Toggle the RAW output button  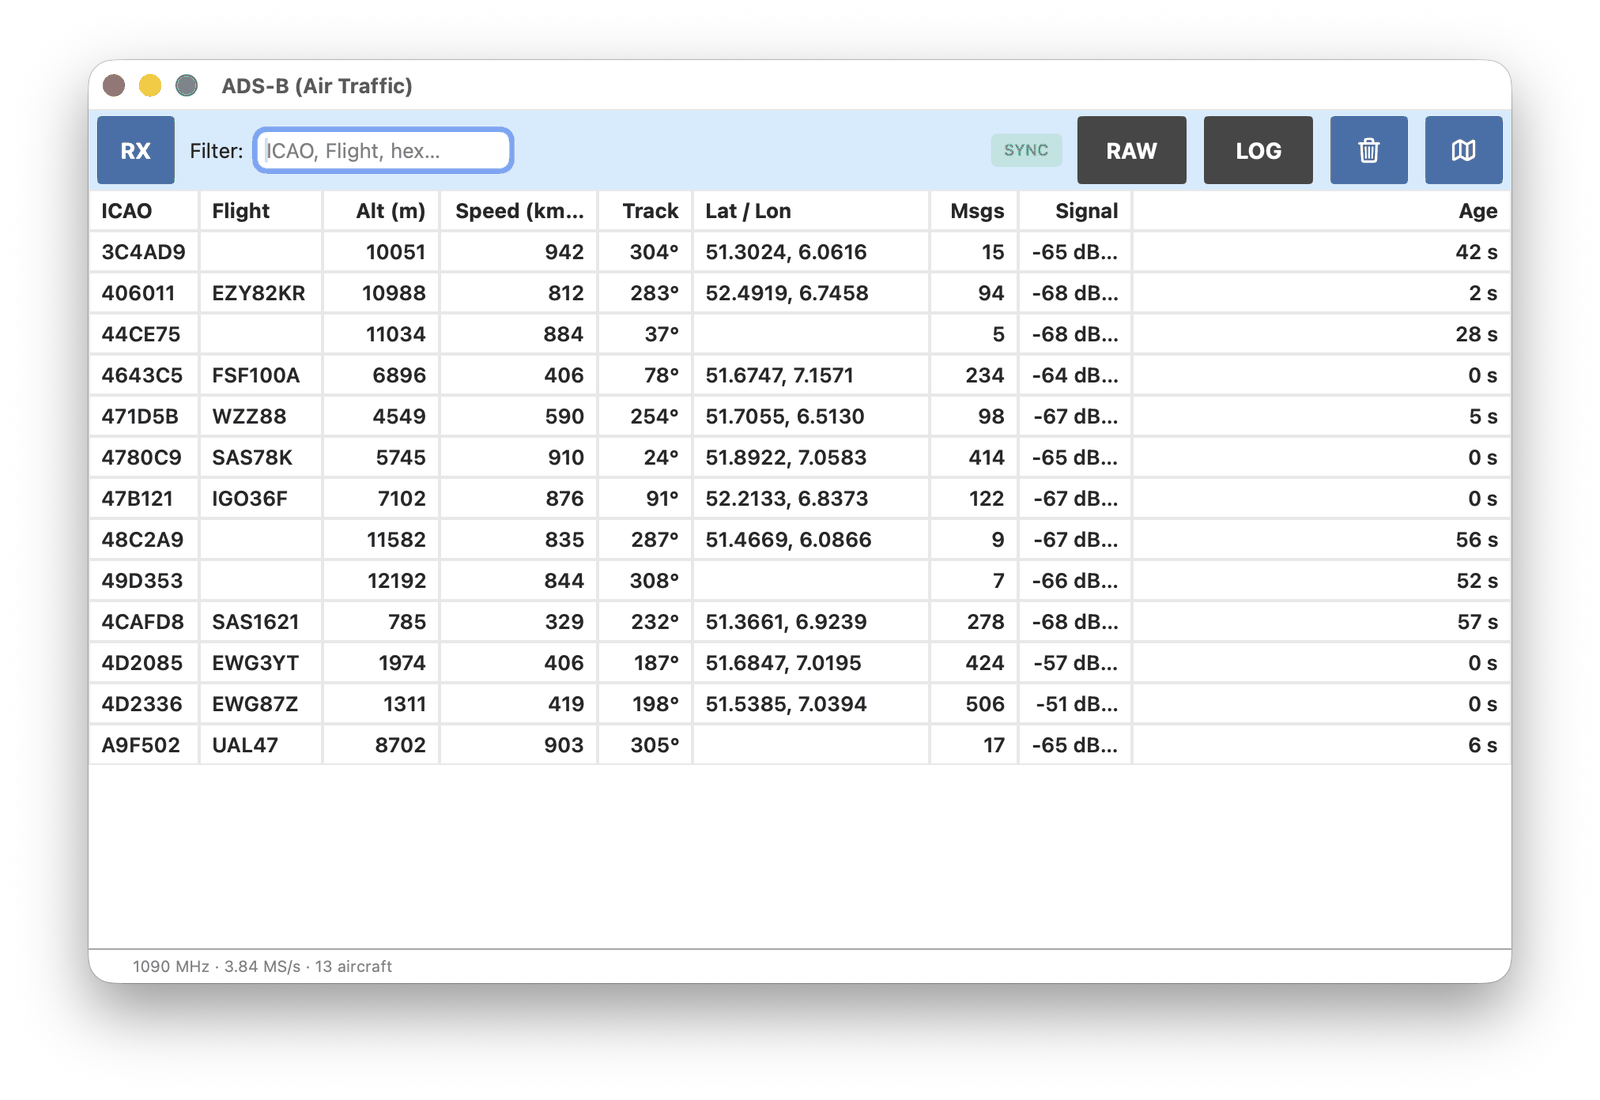[x=1131, y=150]
